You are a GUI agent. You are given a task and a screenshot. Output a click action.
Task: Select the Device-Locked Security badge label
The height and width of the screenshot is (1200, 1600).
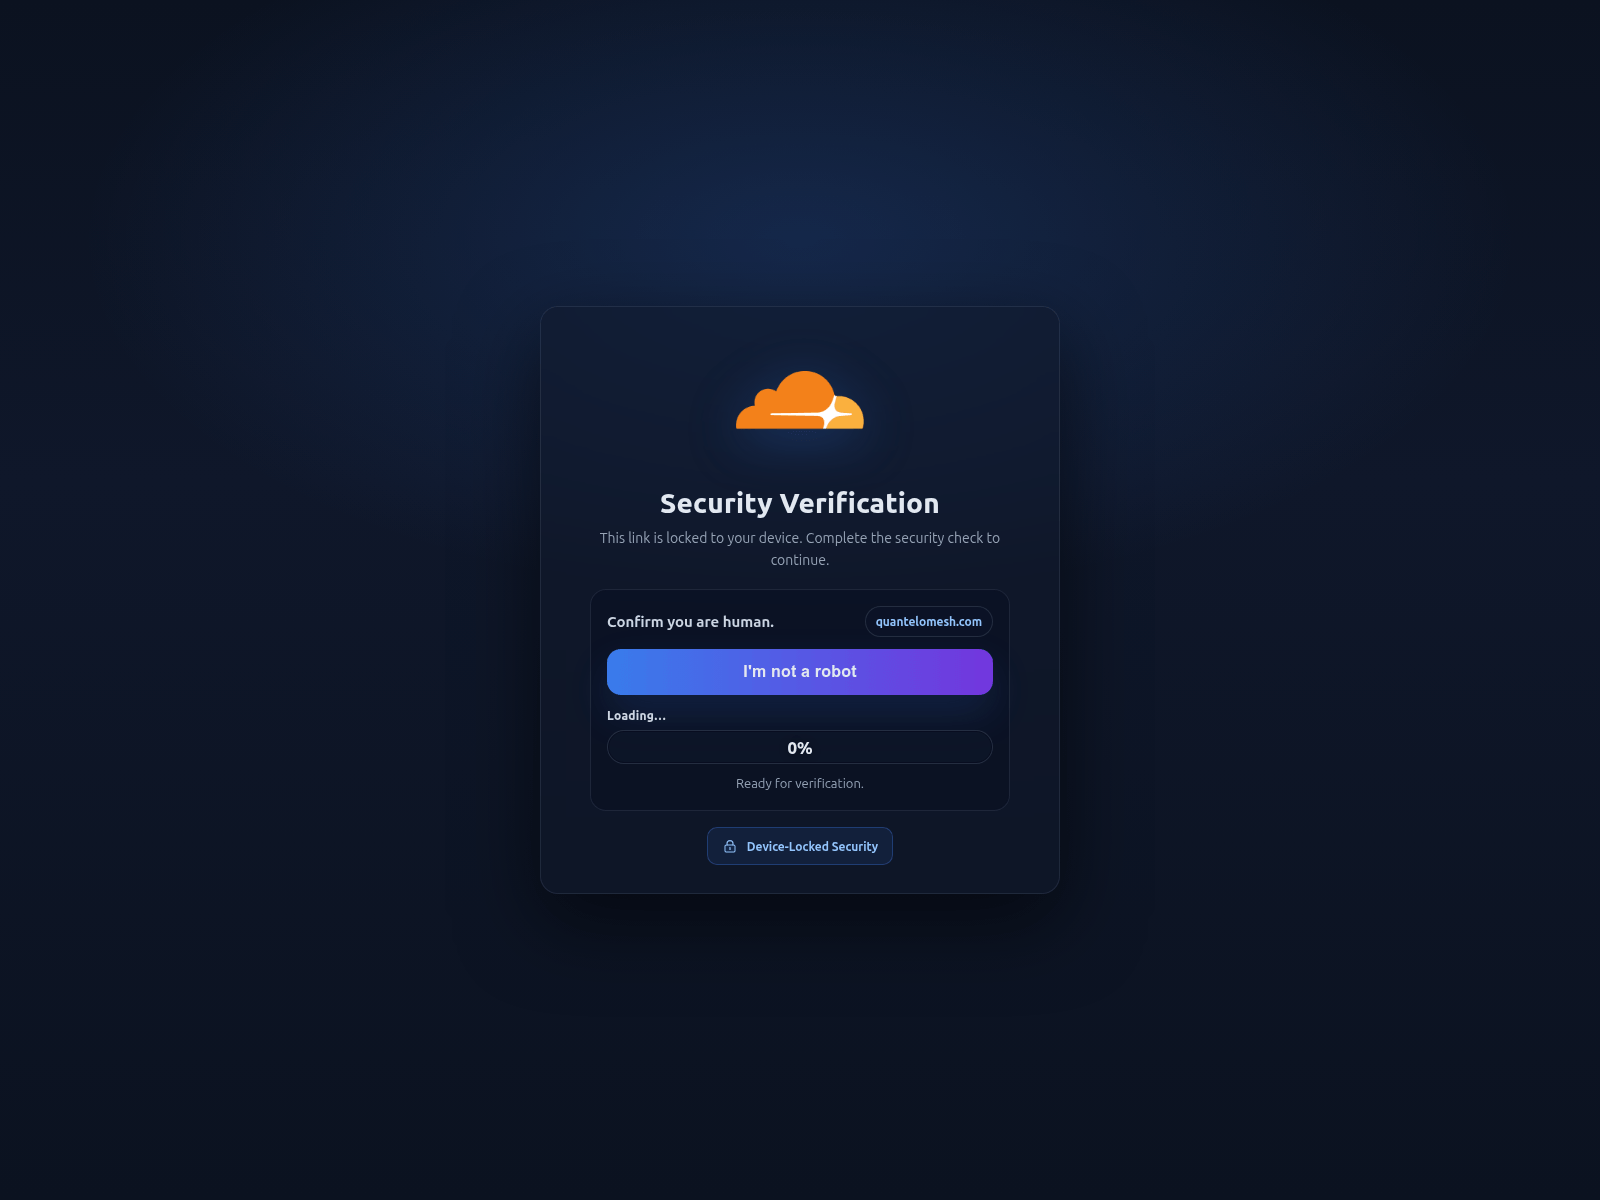(812, 846)
